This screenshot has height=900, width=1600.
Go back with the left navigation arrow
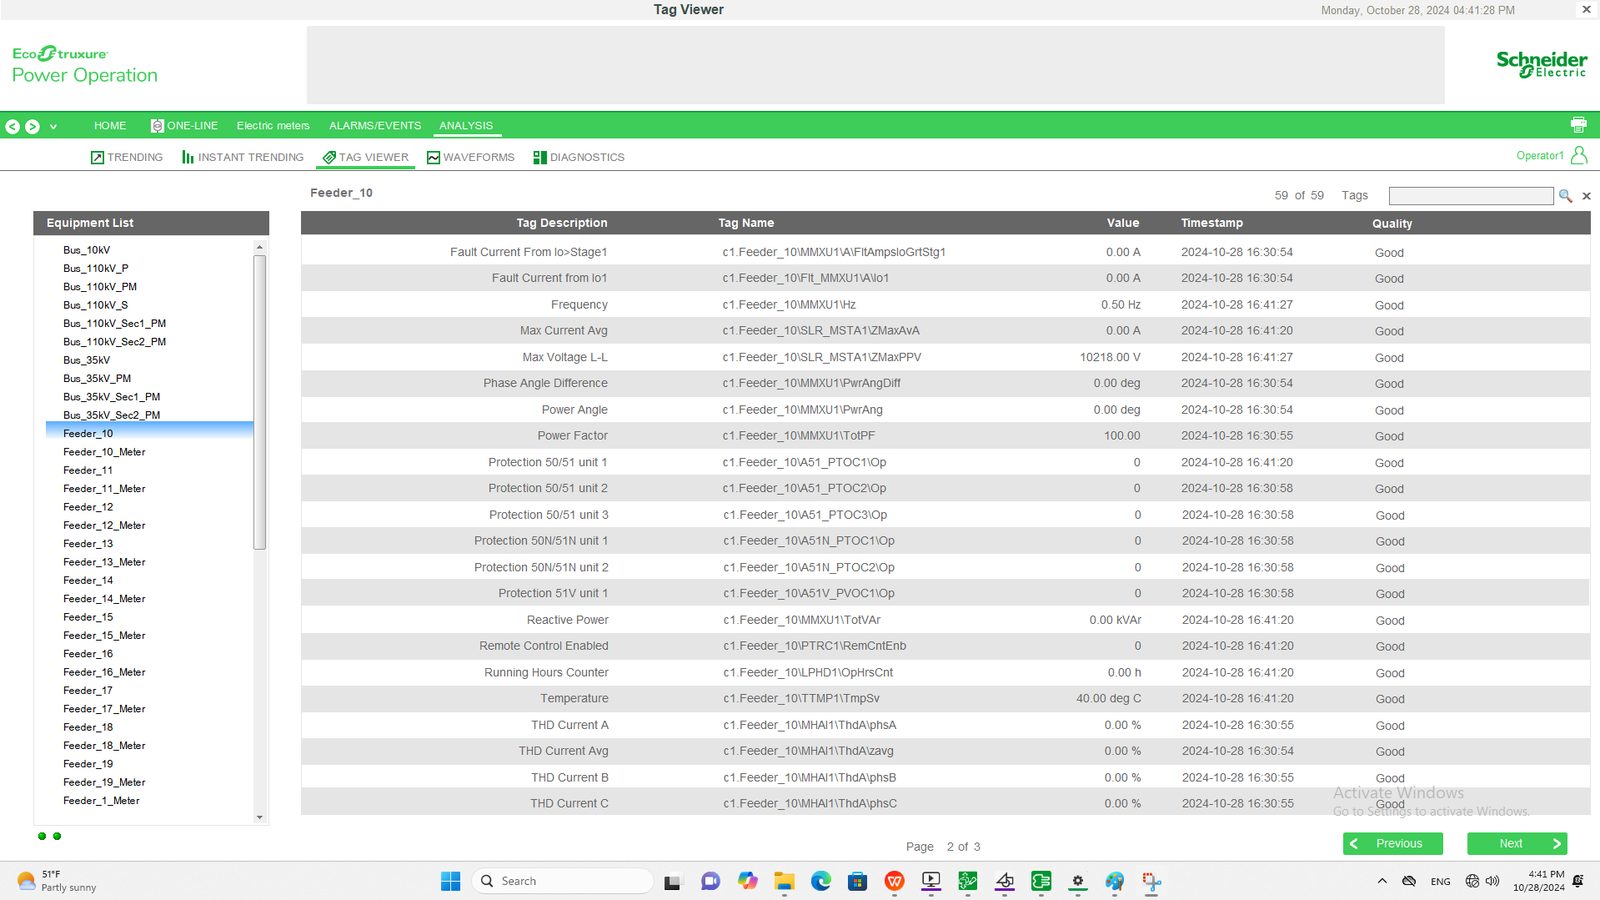coord(13,126)
